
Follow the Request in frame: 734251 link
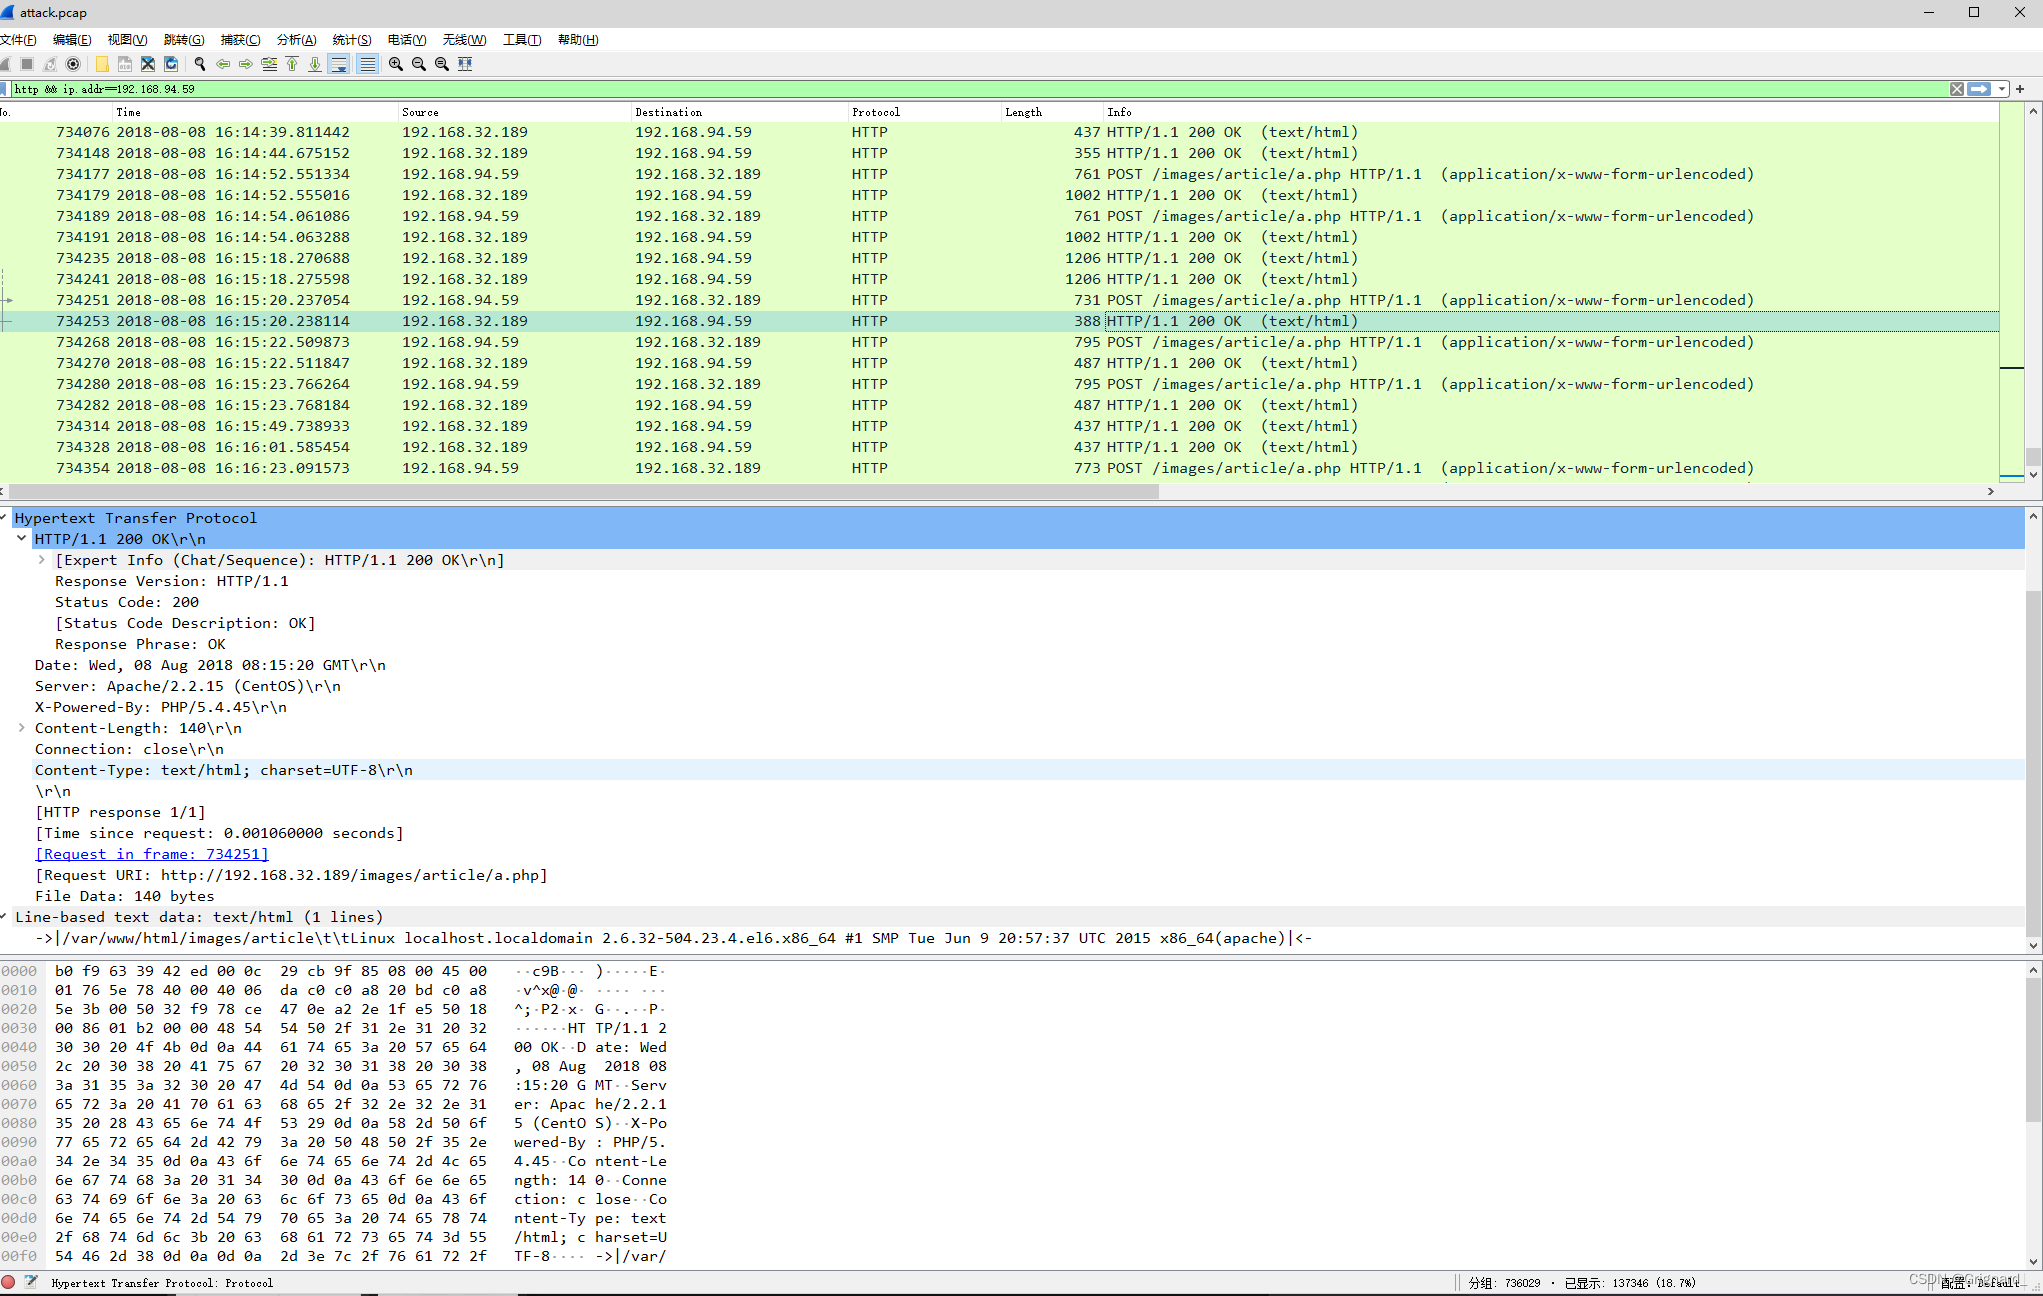tap(152, 854)
